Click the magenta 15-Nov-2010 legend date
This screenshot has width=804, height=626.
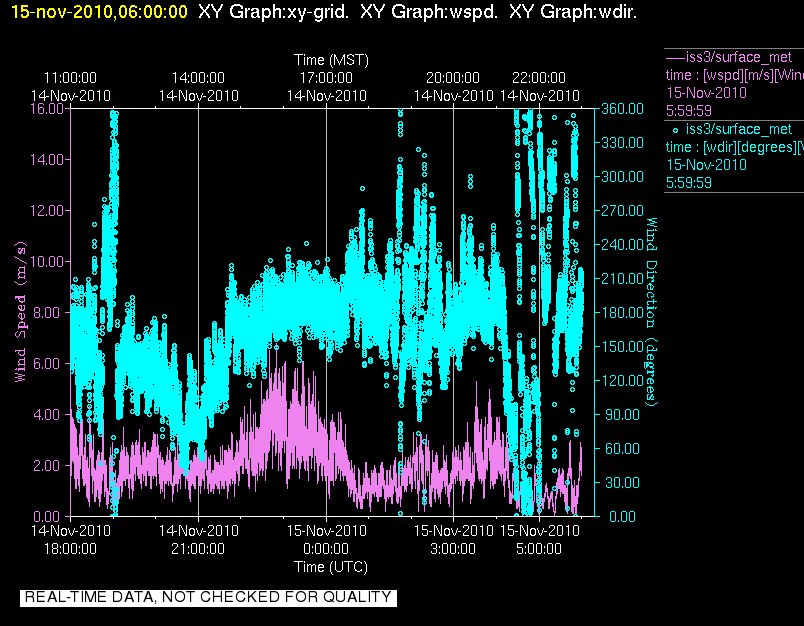point(706,93)
